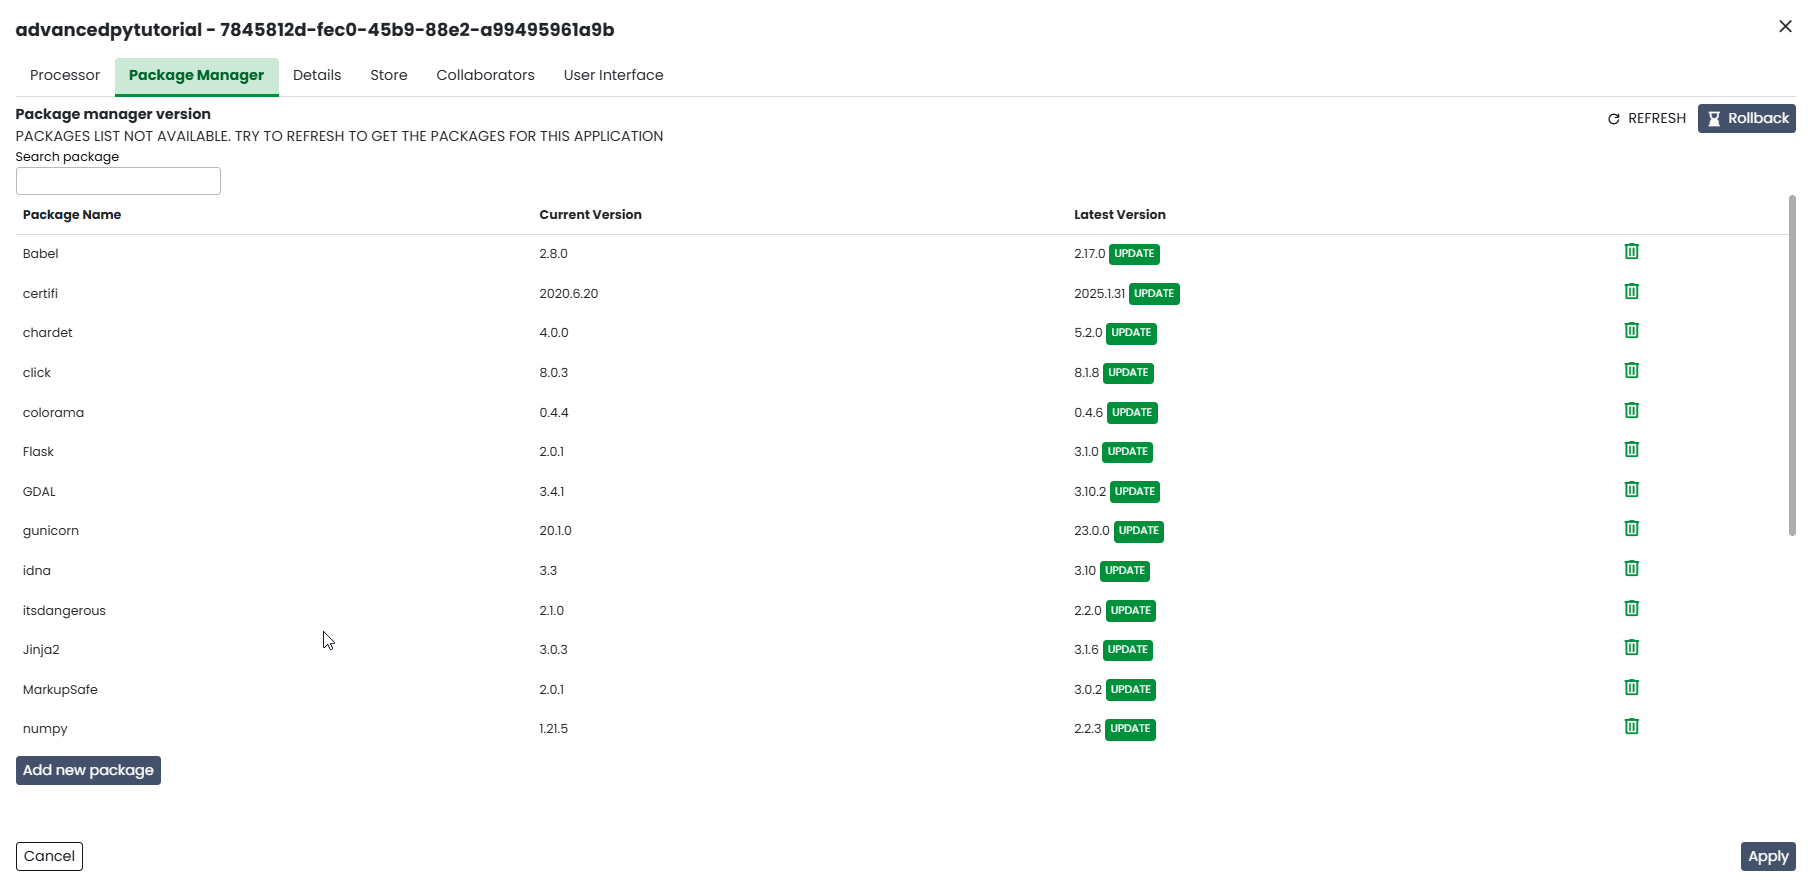Image resolution: width=1814 pixels, height=888 pixels.
Task: Update itsdangerous to 2.2.0
Action: pos(1131,611)
